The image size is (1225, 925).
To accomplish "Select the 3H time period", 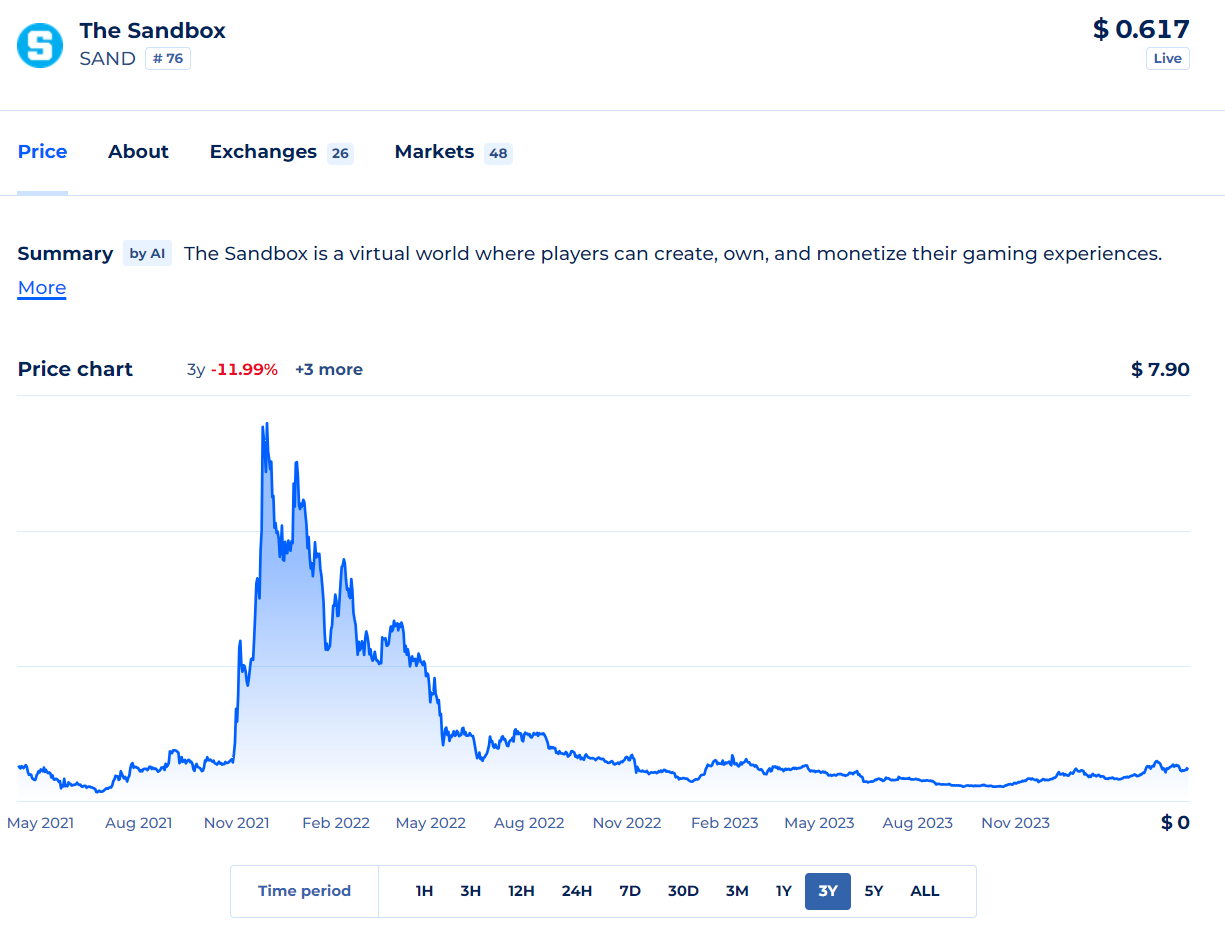I will click(x=471, y=891).
